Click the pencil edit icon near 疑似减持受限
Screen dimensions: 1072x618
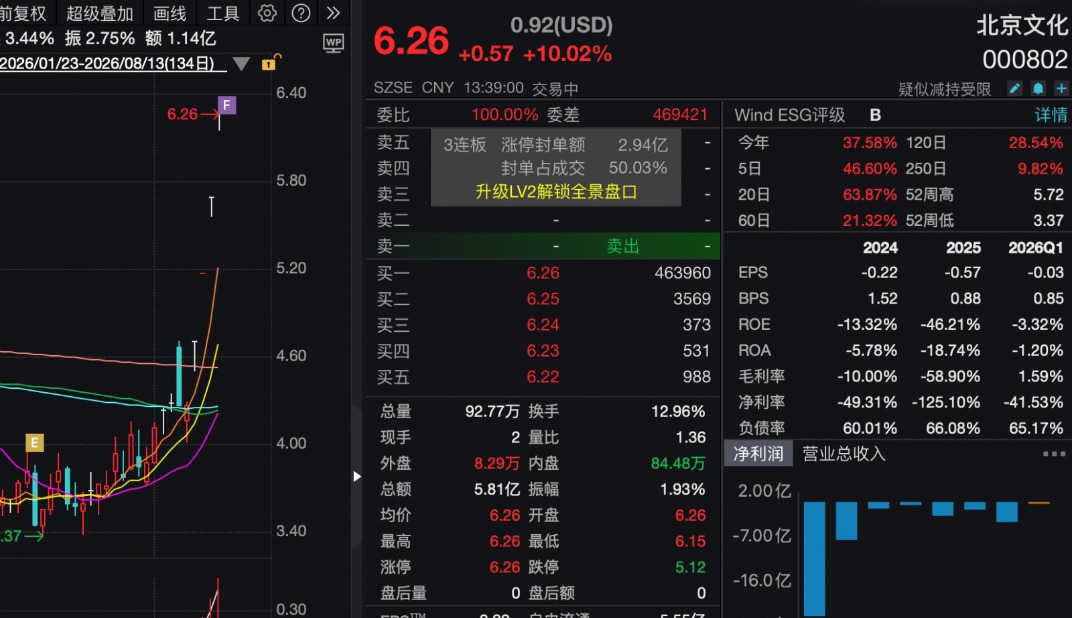tap(1015, 88)
